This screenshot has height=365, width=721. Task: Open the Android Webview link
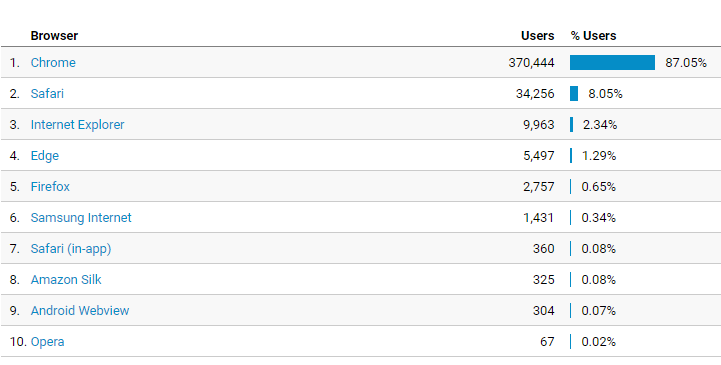80,311
